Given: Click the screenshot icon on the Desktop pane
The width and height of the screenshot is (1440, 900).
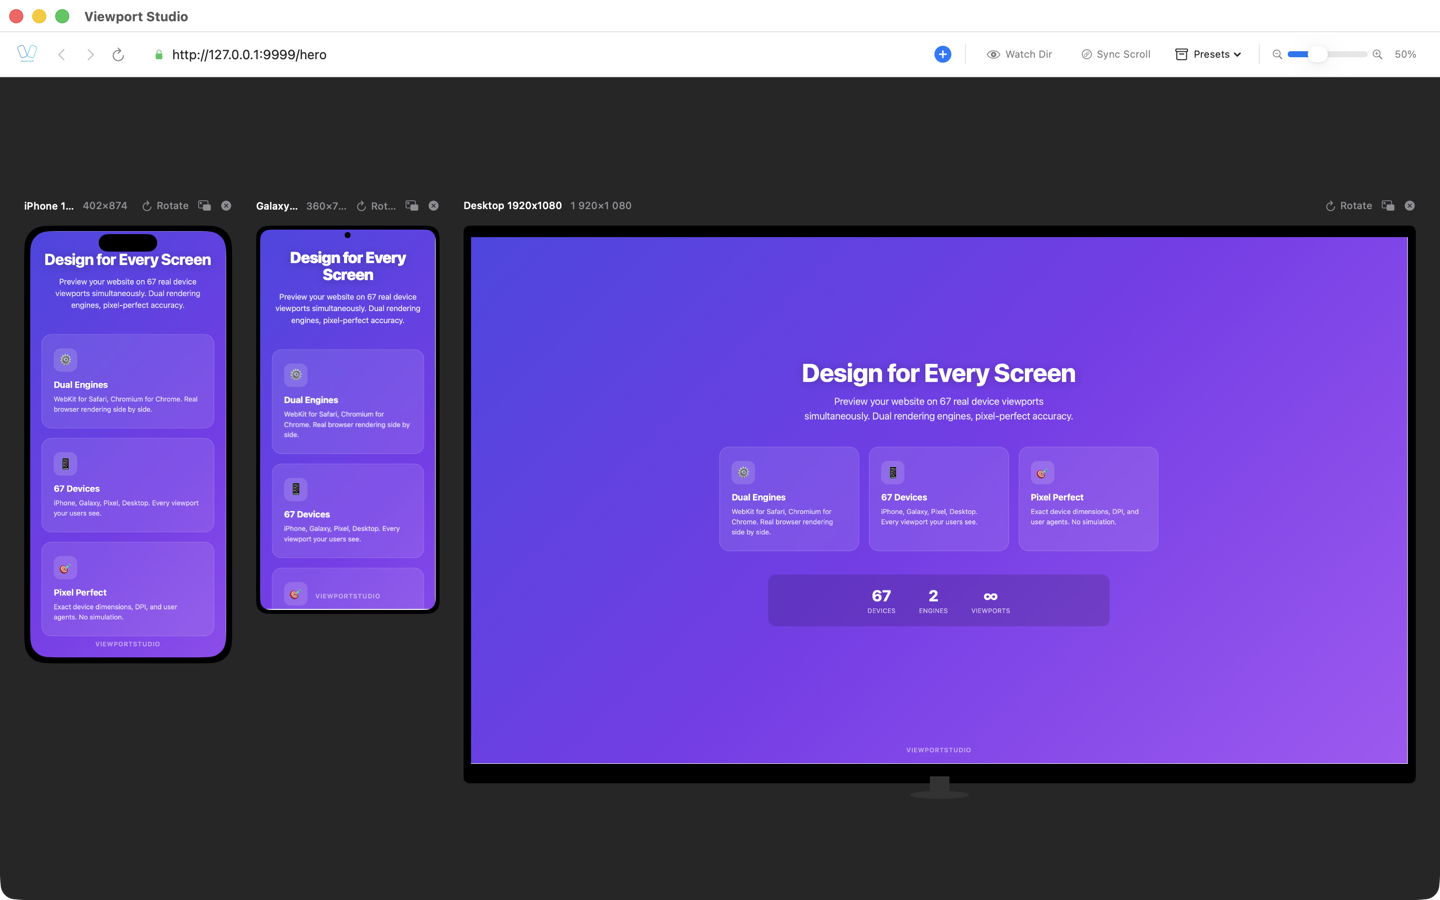Looking at the screenshot, I should point(1388,205).
